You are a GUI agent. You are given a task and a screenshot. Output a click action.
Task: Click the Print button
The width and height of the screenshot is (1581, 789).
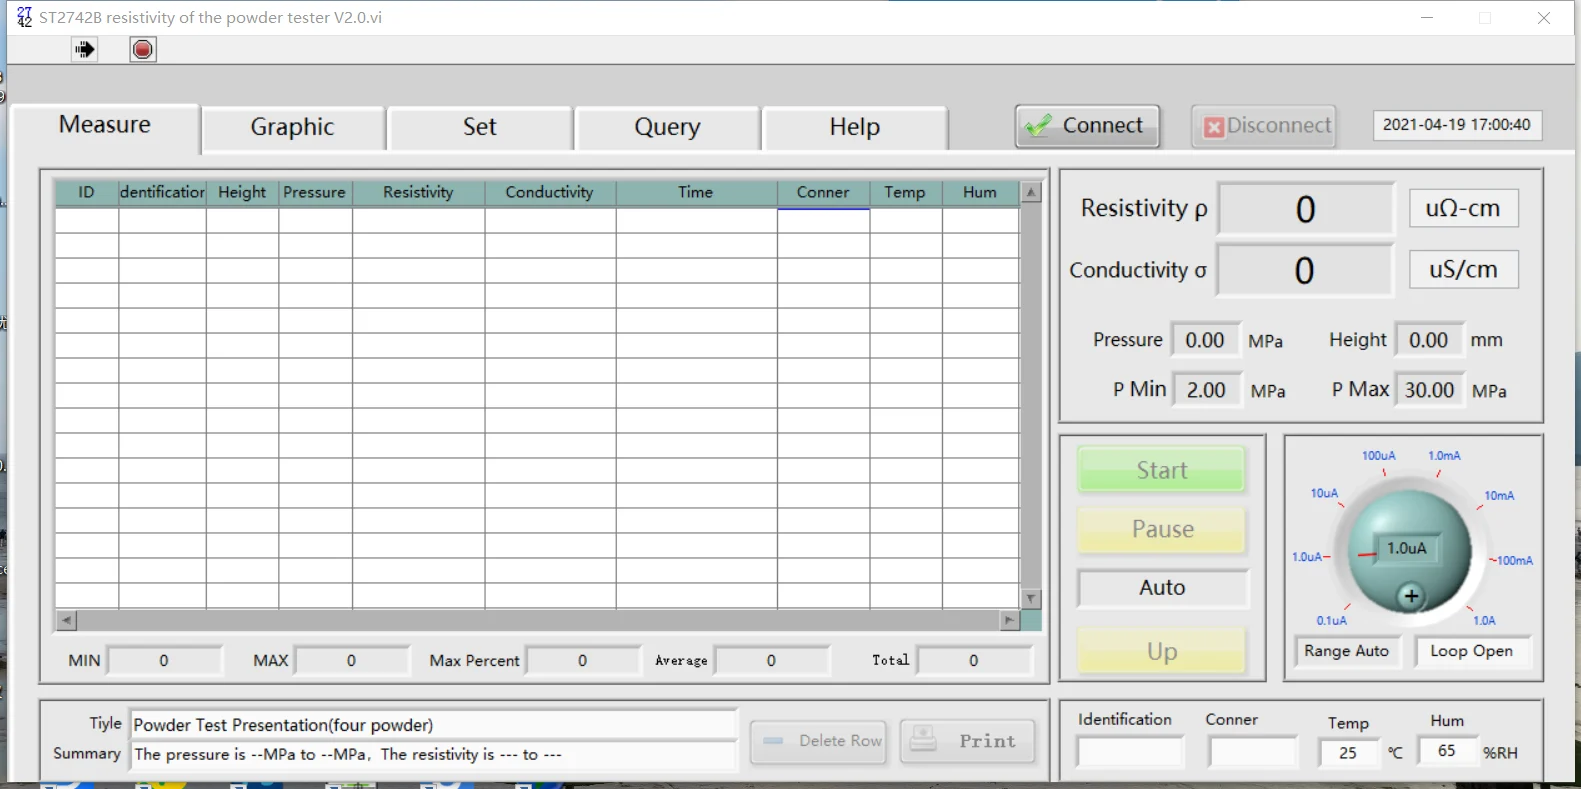click(967, 741)
